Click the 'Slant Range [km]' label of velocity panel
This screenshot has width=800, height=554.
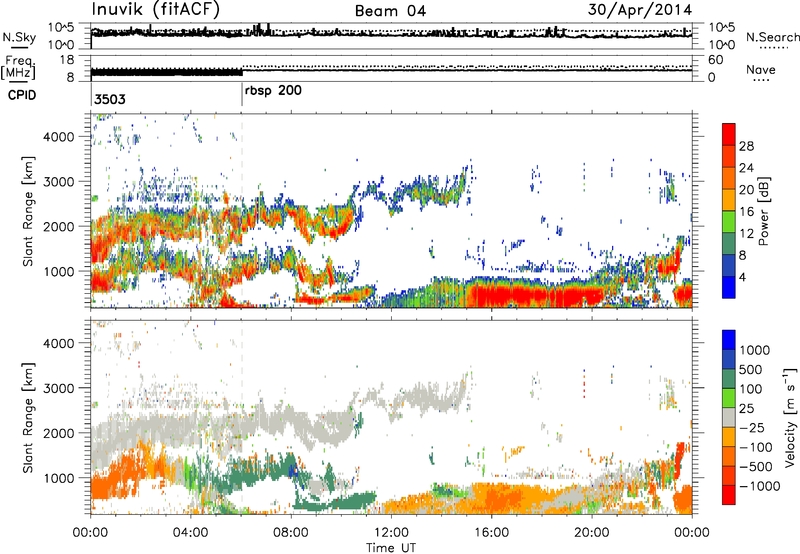coord(28,418)
